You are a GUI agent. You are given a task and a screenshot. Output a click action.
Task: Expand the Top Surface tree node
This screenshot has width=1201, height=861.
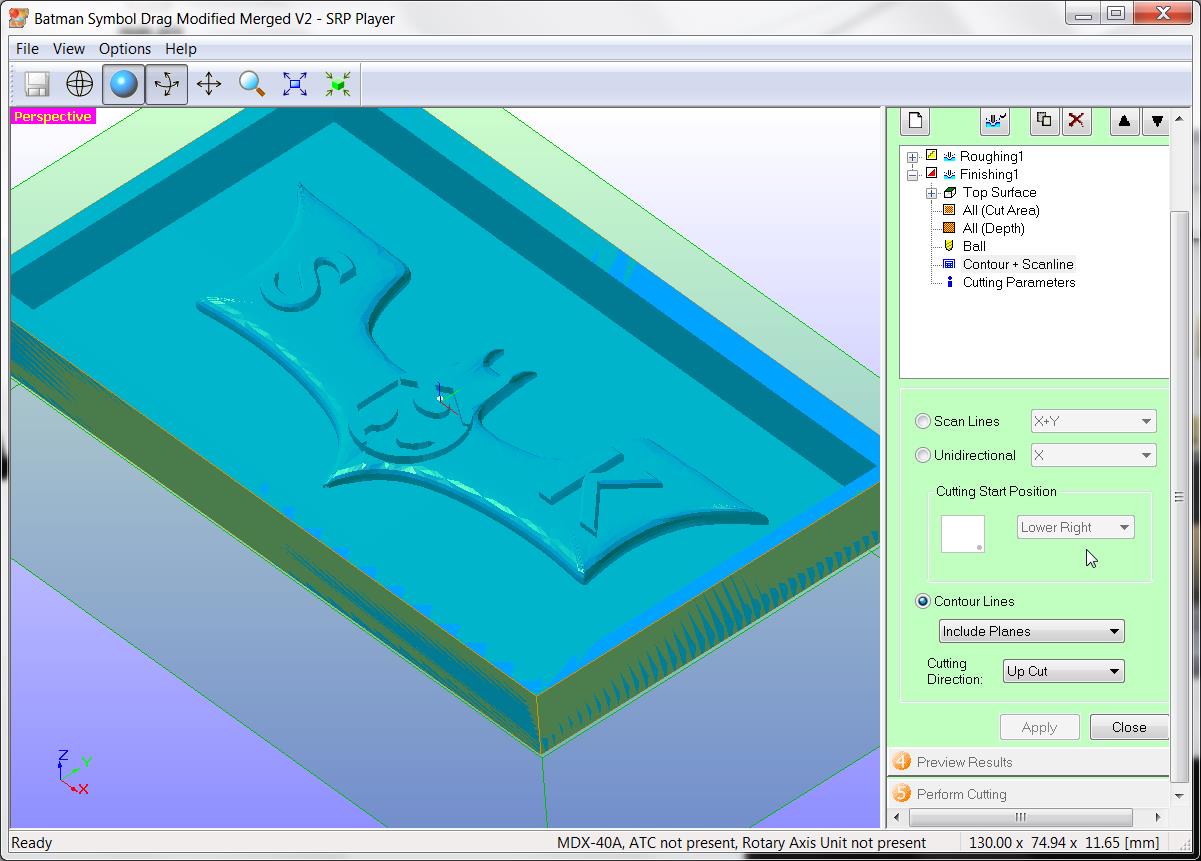click(931, 193)
